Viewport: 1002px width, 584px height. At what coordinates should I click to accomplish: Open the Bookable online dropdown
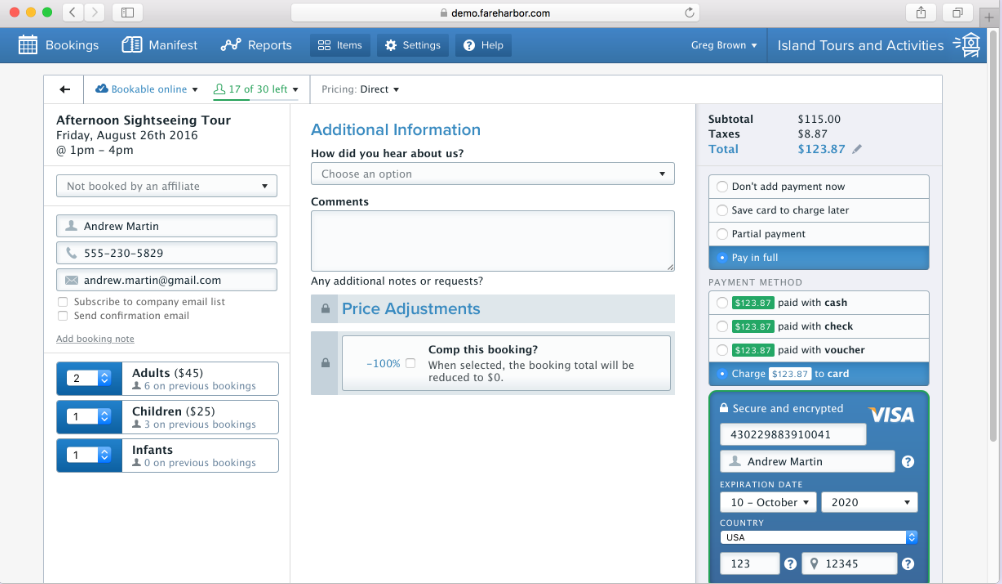tap(147, 89)
